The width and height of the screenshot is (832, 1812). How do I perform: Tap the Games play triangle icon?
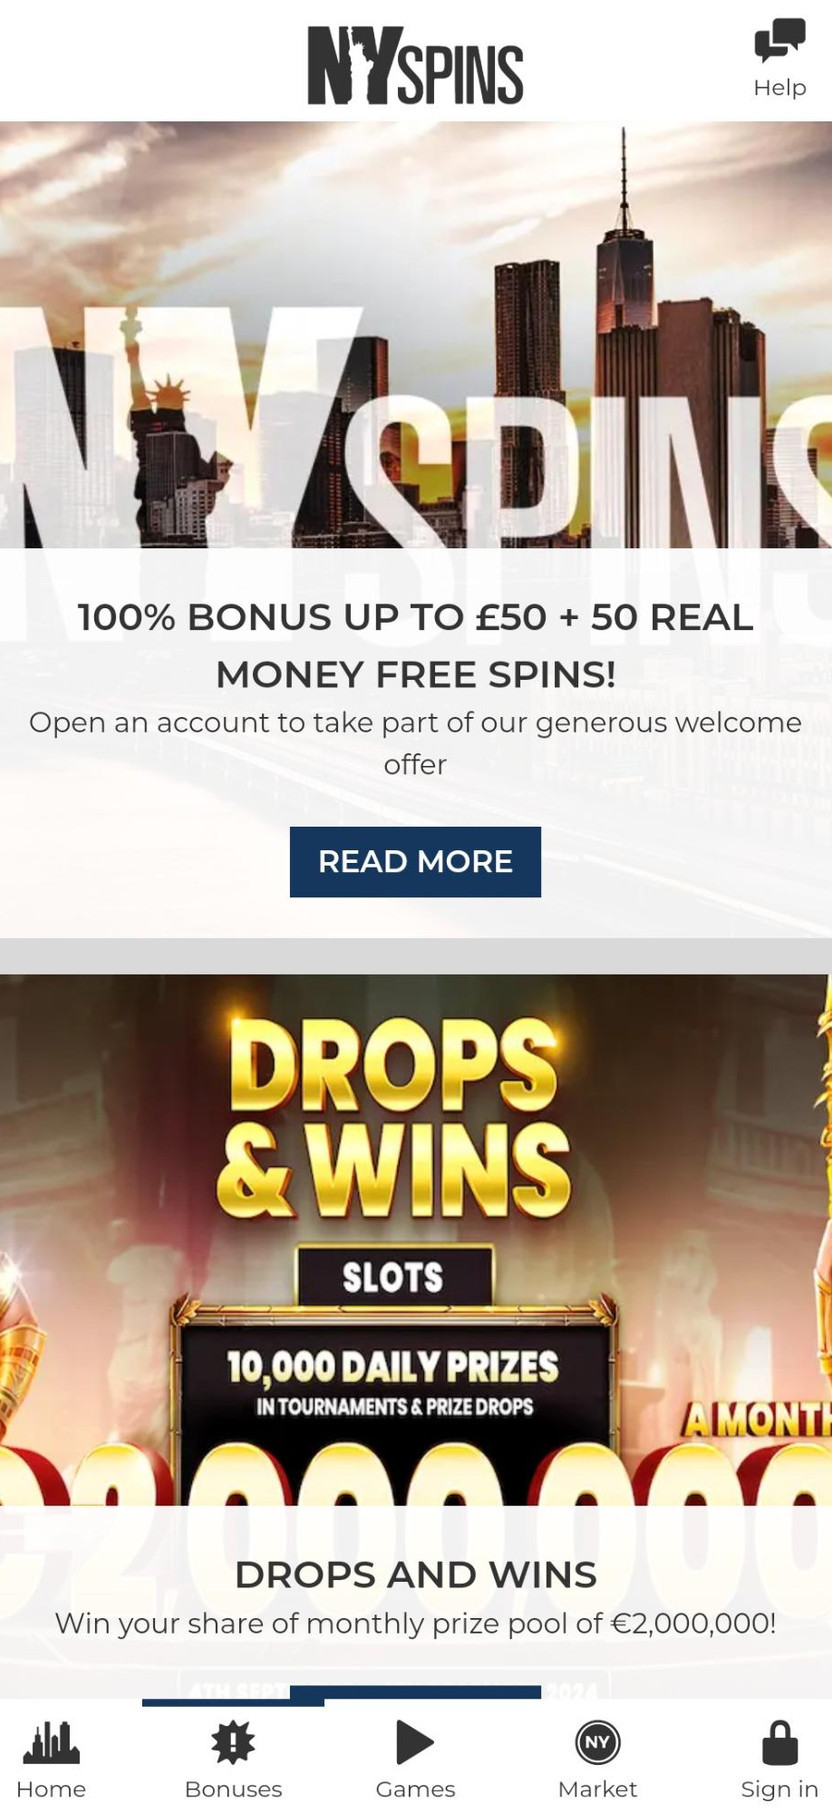[x=414, y=1742]
